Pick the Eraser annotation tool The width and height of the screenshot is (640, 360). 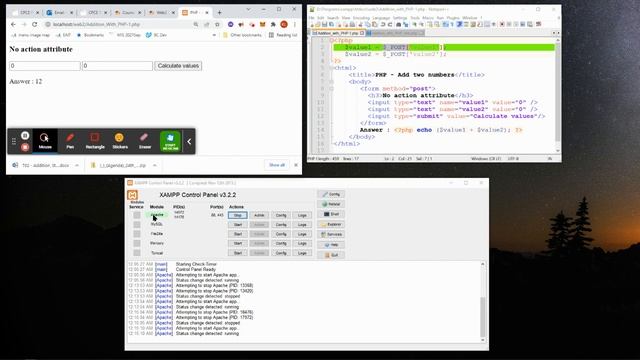(x=145, y=141)
